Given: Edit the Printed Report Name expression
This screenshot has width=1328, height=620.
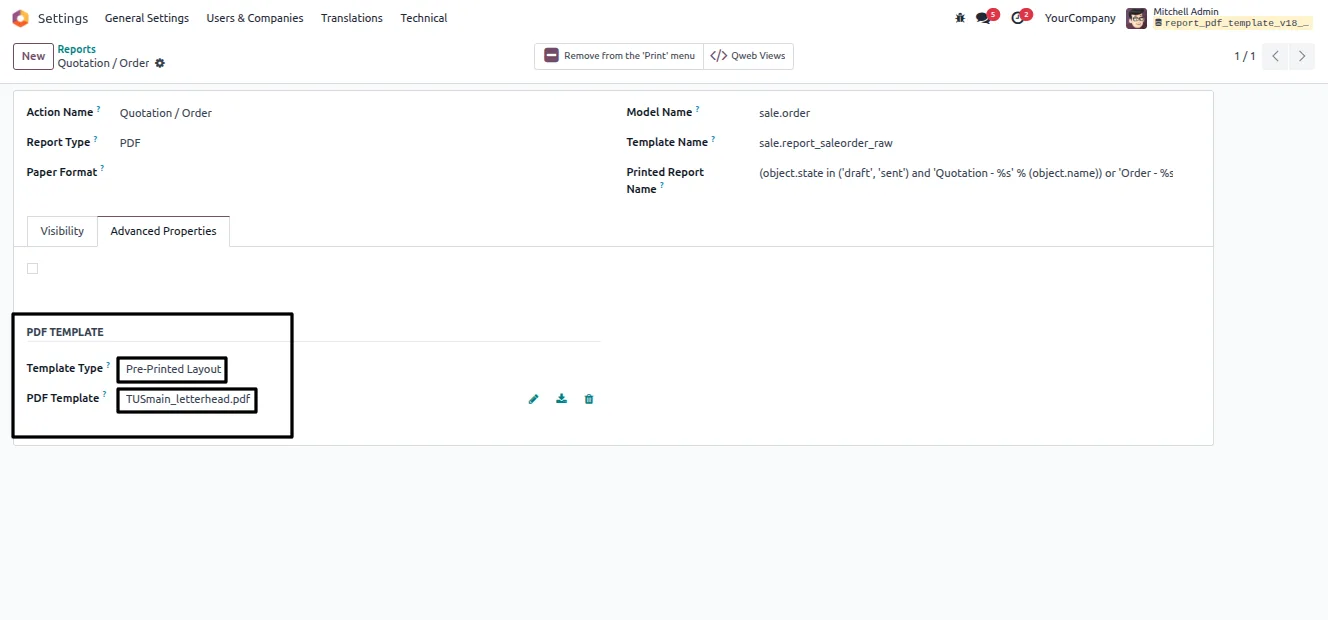Looking at the screenshot, I should pyautogui.click(x=965, y=173).
